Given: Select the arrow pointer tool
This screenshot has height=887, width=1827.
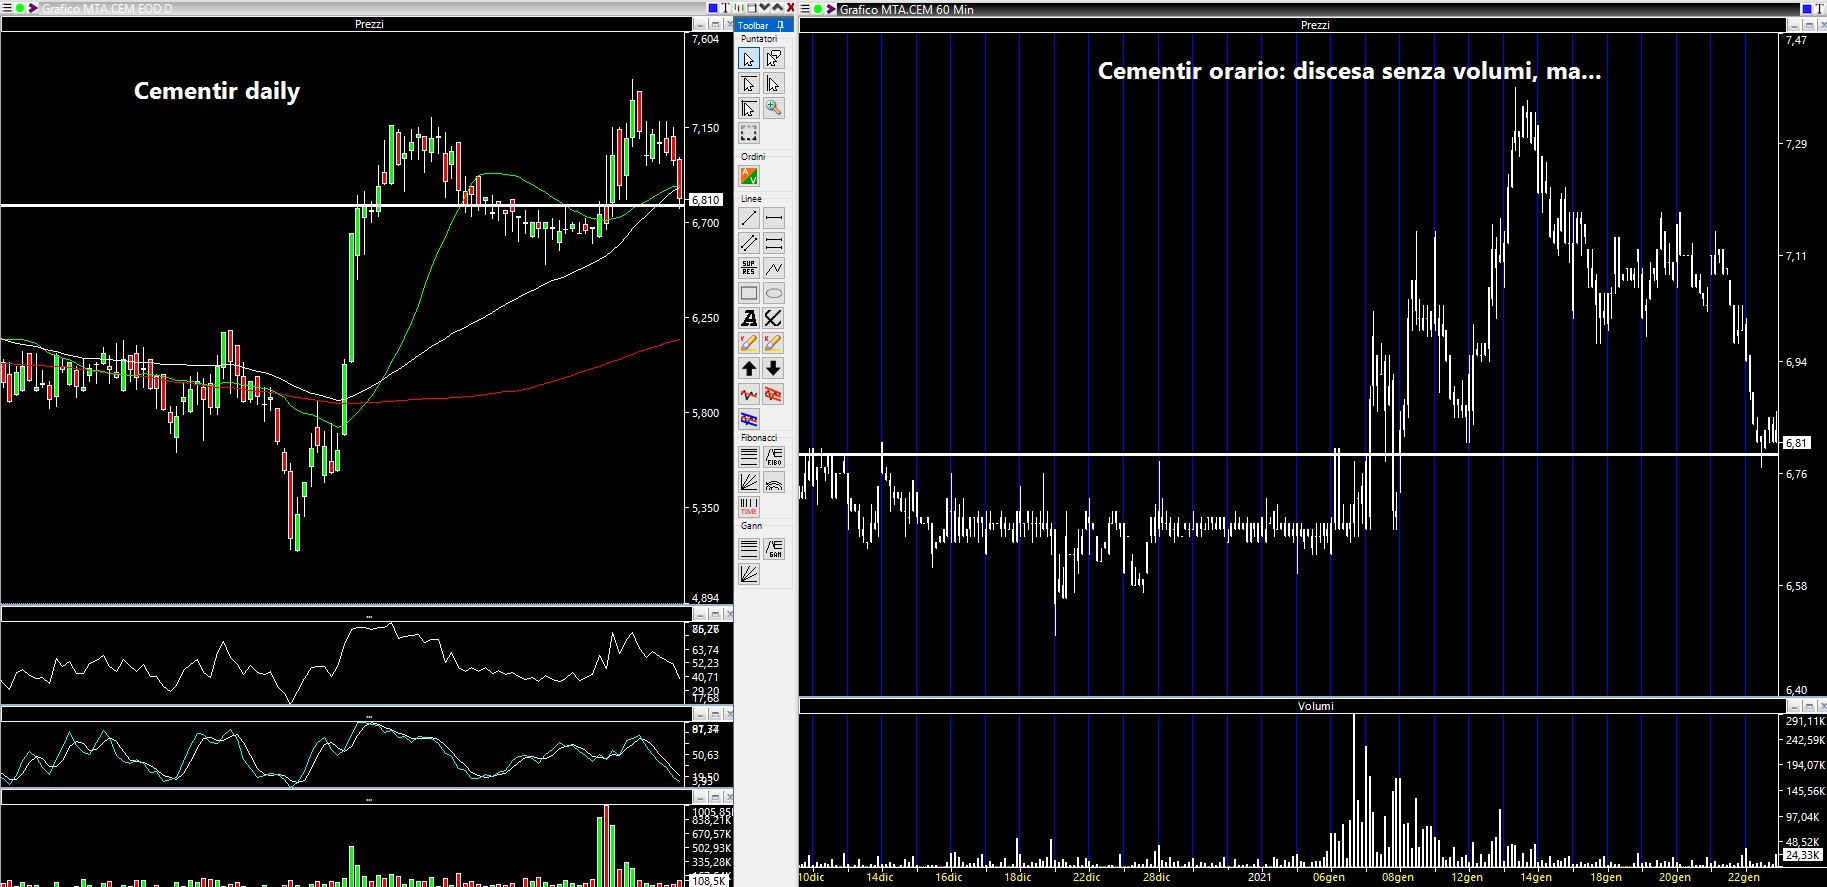Looking at the screenshot, I should 749,59.
